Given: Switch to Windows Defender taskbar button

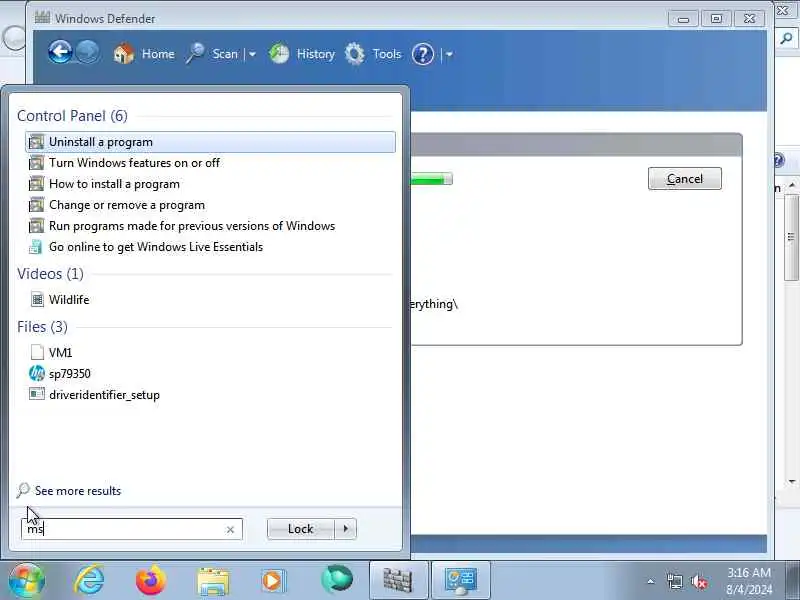Looking at the screenshot, I should tap(398, 581).
